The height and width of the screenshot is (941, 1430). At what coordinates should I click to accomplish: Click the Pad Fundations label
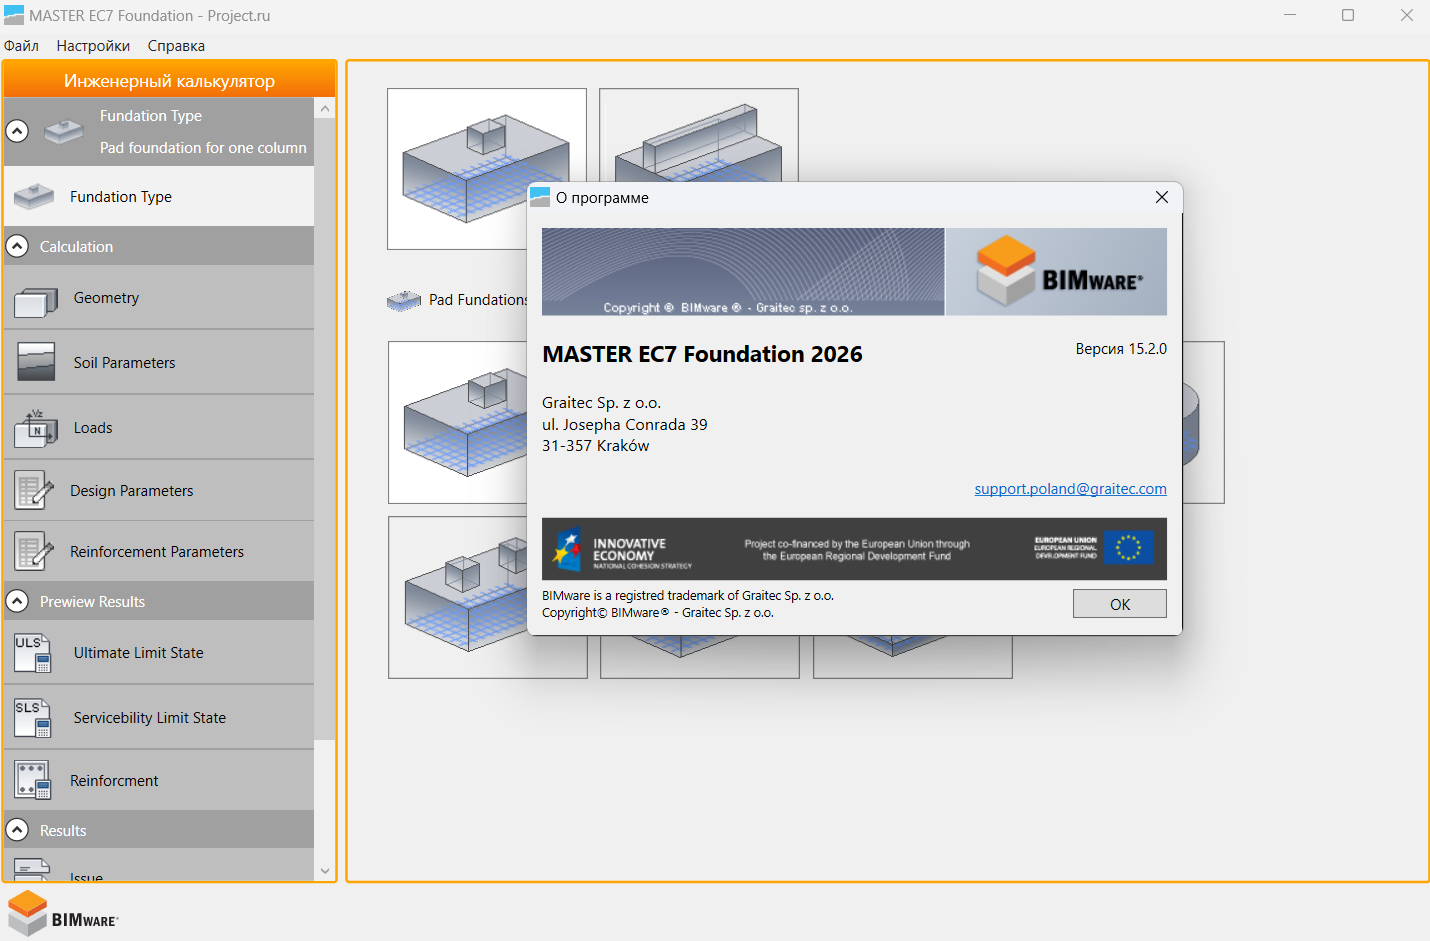tap(478, 300)
